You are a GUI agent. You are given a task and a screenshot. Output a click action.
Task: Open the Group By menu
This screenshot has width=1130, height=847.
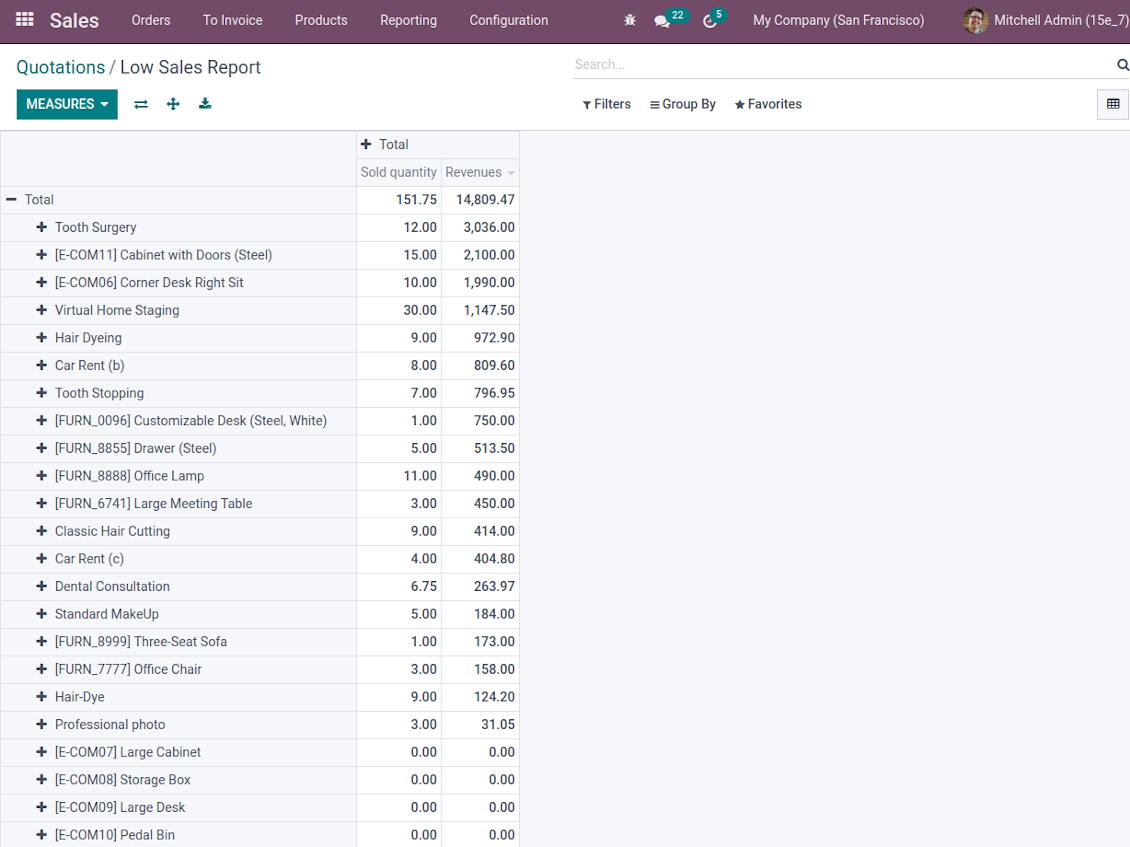click(682, 104)
